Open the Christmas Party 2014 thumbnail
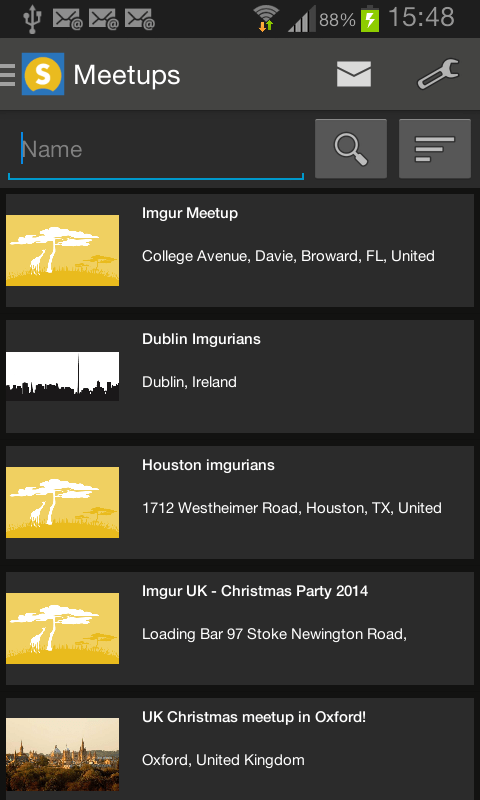This screenshot has width=480, height=800. [62, 628]
